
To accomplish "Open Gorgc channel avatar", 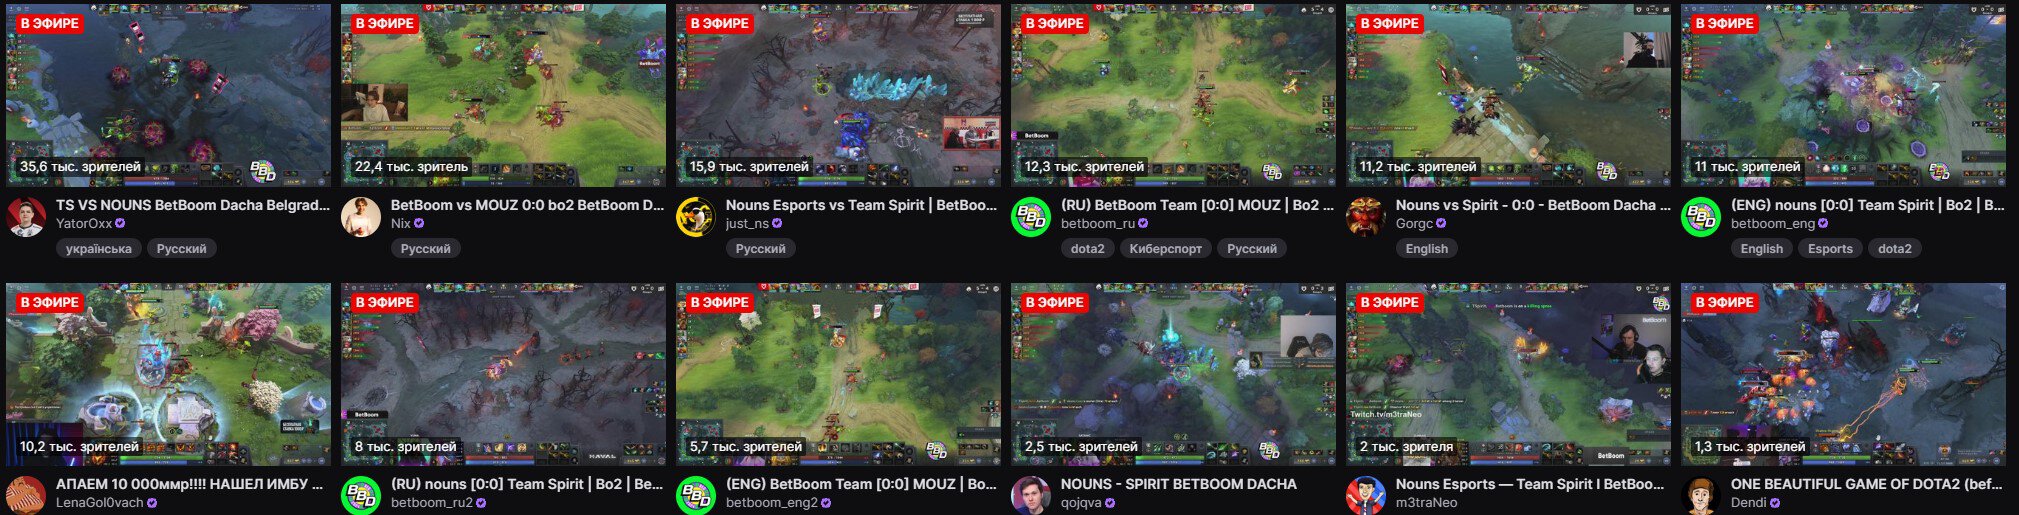I will point(1366,216).
